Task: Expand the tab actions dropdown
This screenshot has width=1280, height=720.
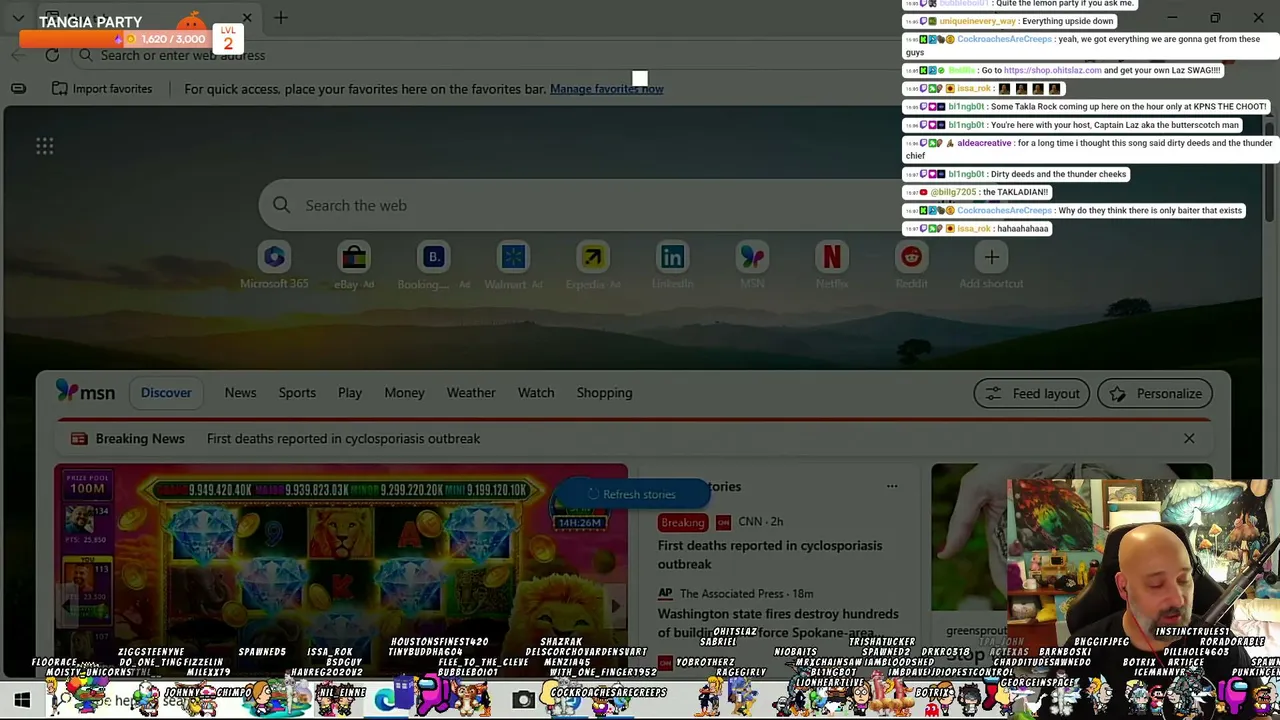Action: [x=18, y=18]
